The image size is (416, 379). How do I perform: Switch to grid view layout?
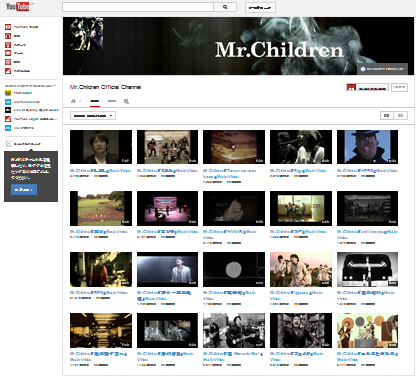387,115
